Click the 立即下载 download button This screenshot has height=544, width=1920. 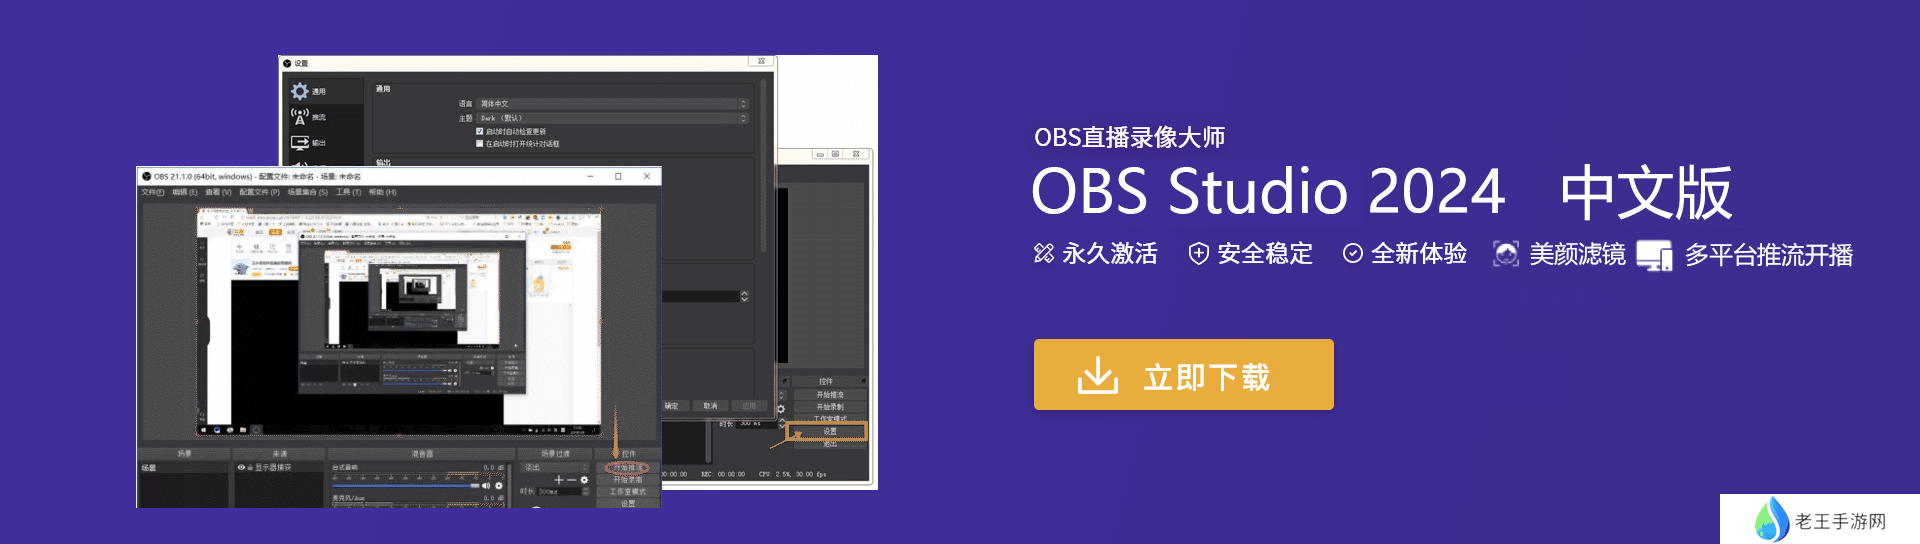pos(1183,375)
